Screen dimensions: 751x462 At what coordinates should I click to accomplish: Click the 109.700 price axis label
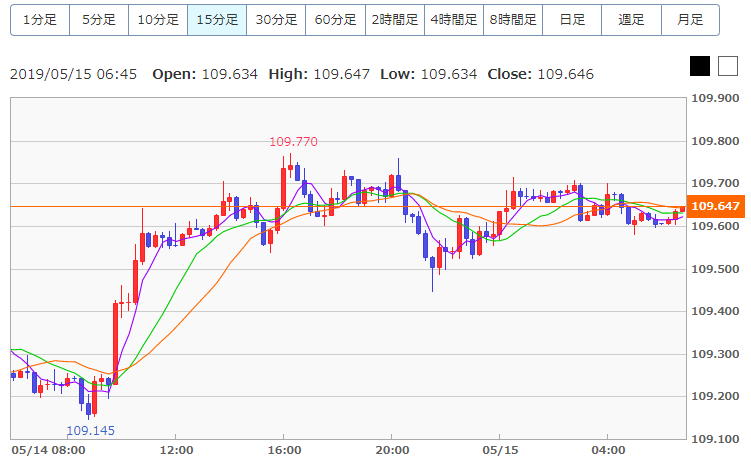tap(715, 183)
